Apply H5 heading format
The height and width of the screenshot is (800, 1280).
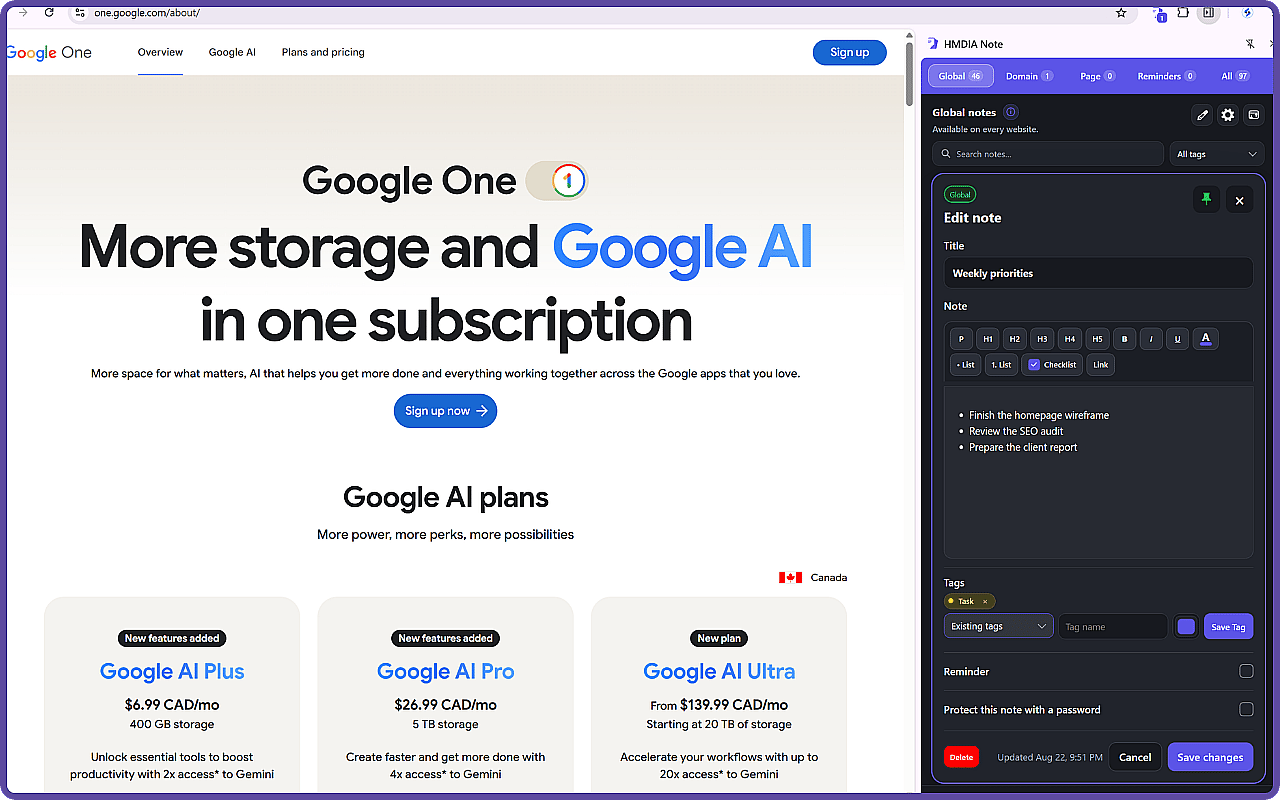1097,339
